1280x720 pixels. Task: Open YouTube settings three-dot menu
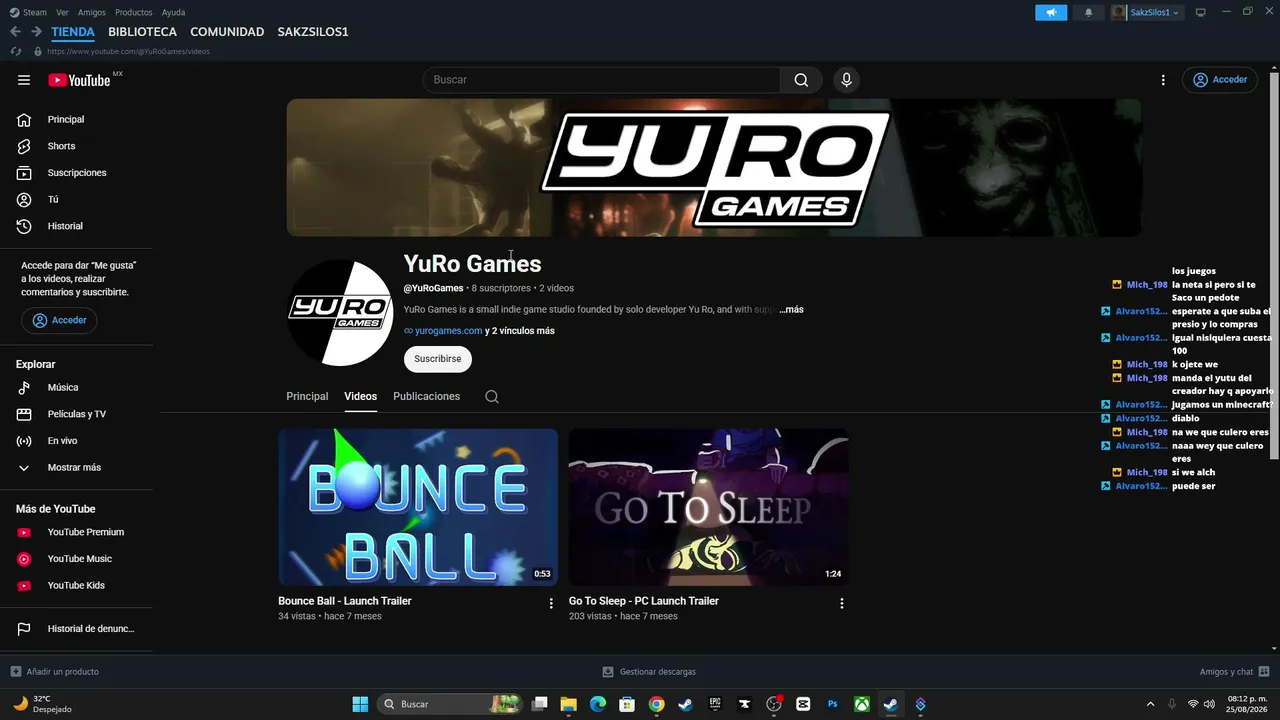tap(1163, 80)
